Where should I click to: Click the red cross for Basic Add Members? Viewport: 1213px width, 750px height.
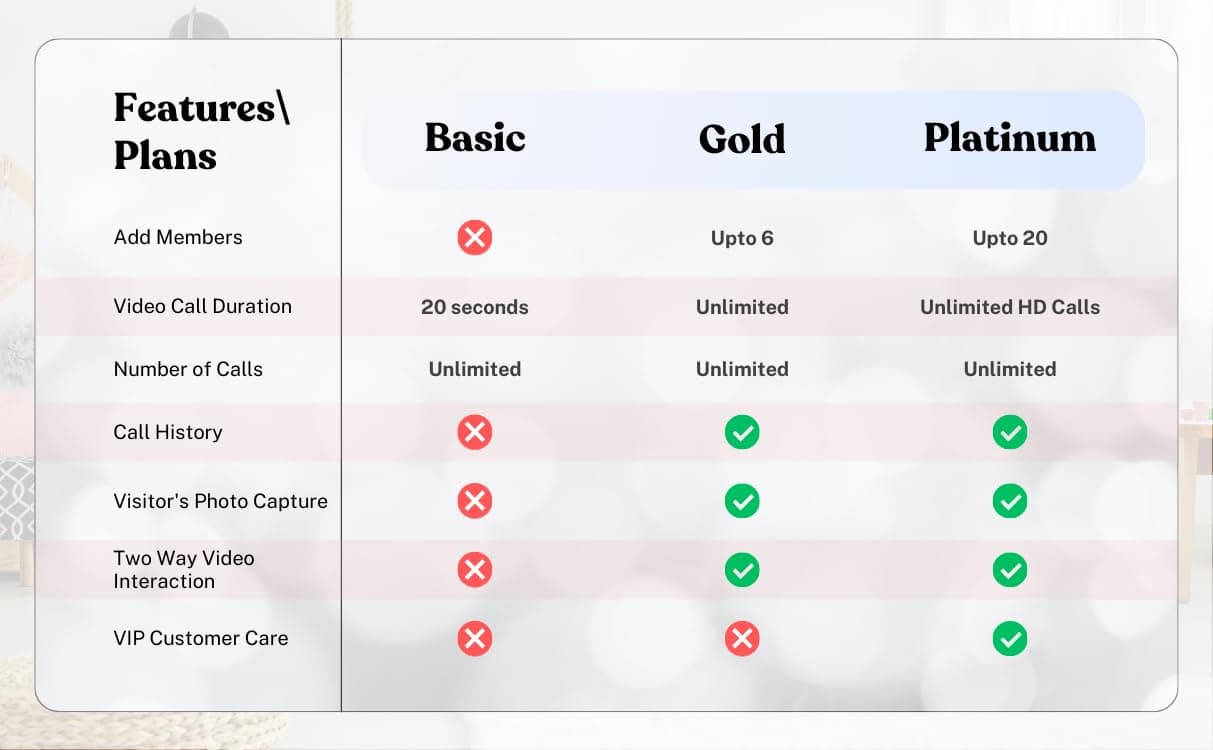[x=475, y=238]
